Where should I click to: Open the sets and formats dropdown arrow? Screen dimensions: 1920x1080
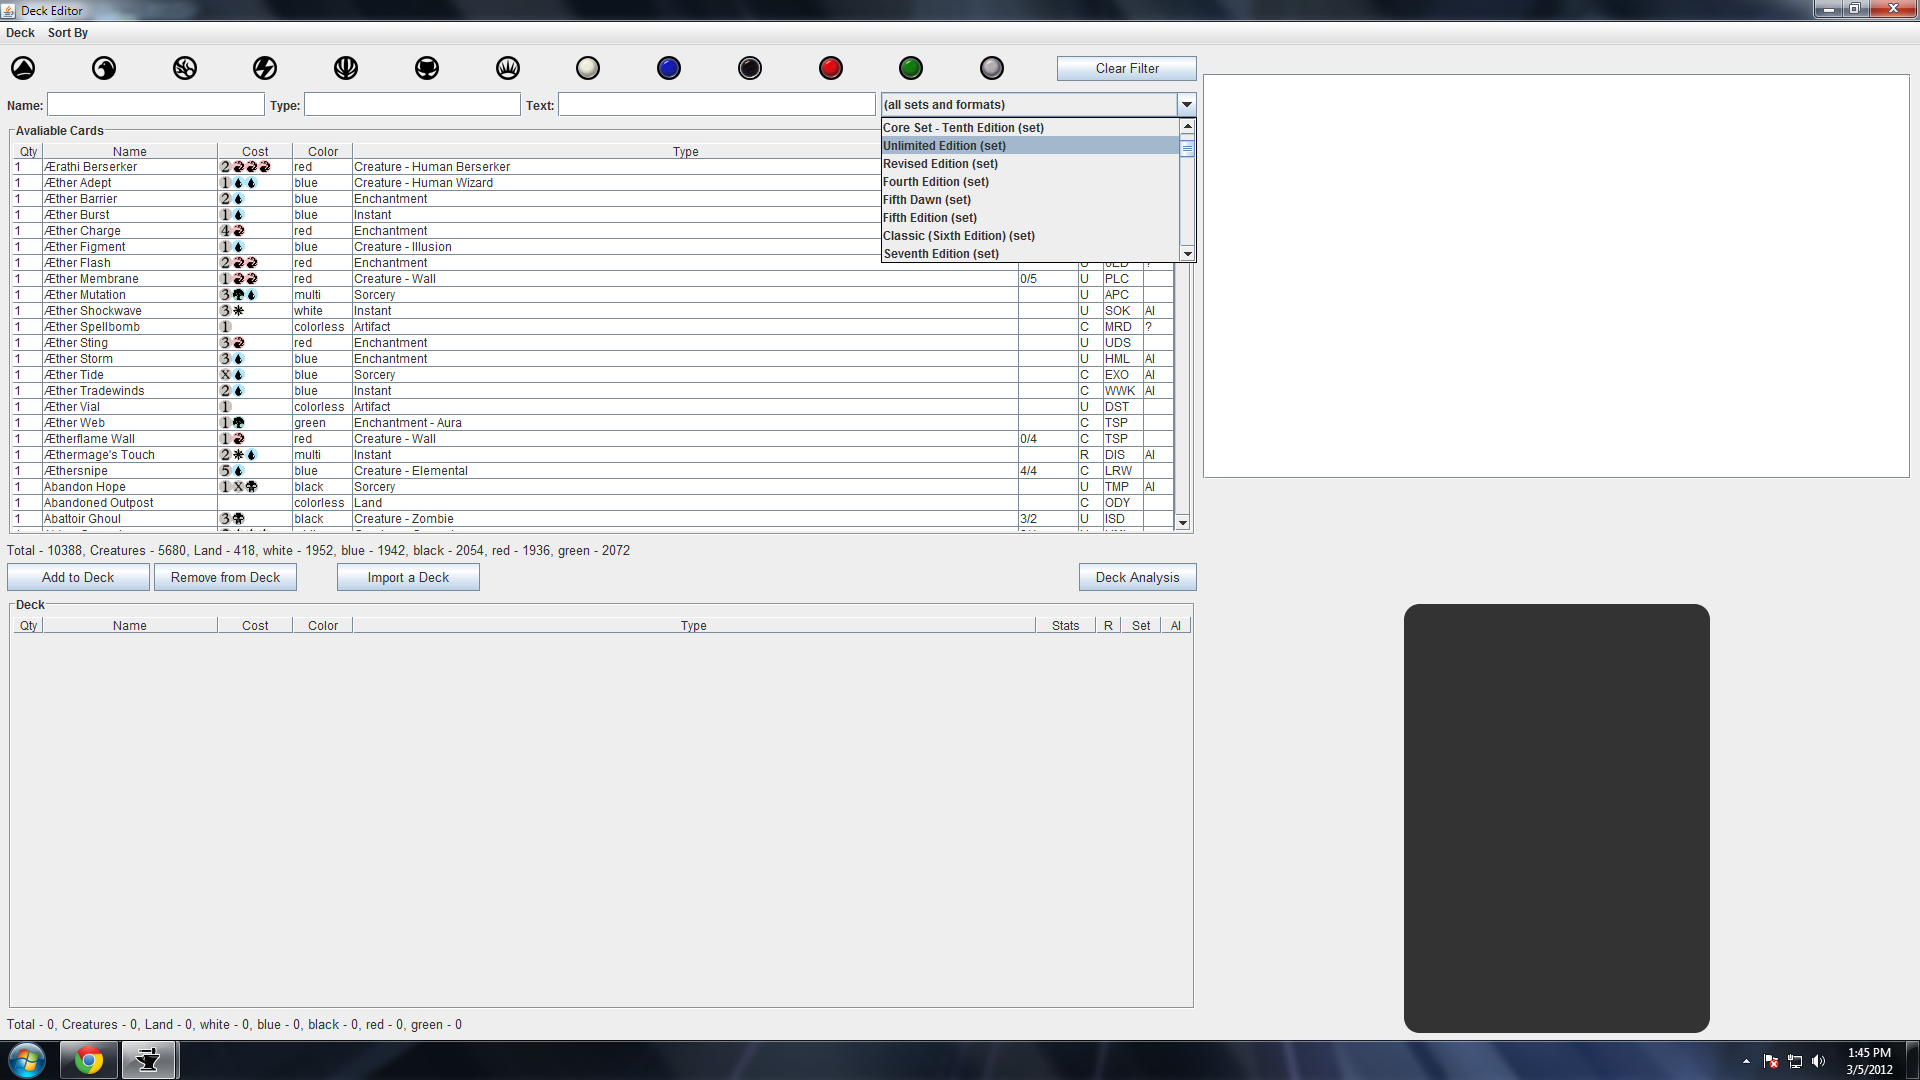1186,105
